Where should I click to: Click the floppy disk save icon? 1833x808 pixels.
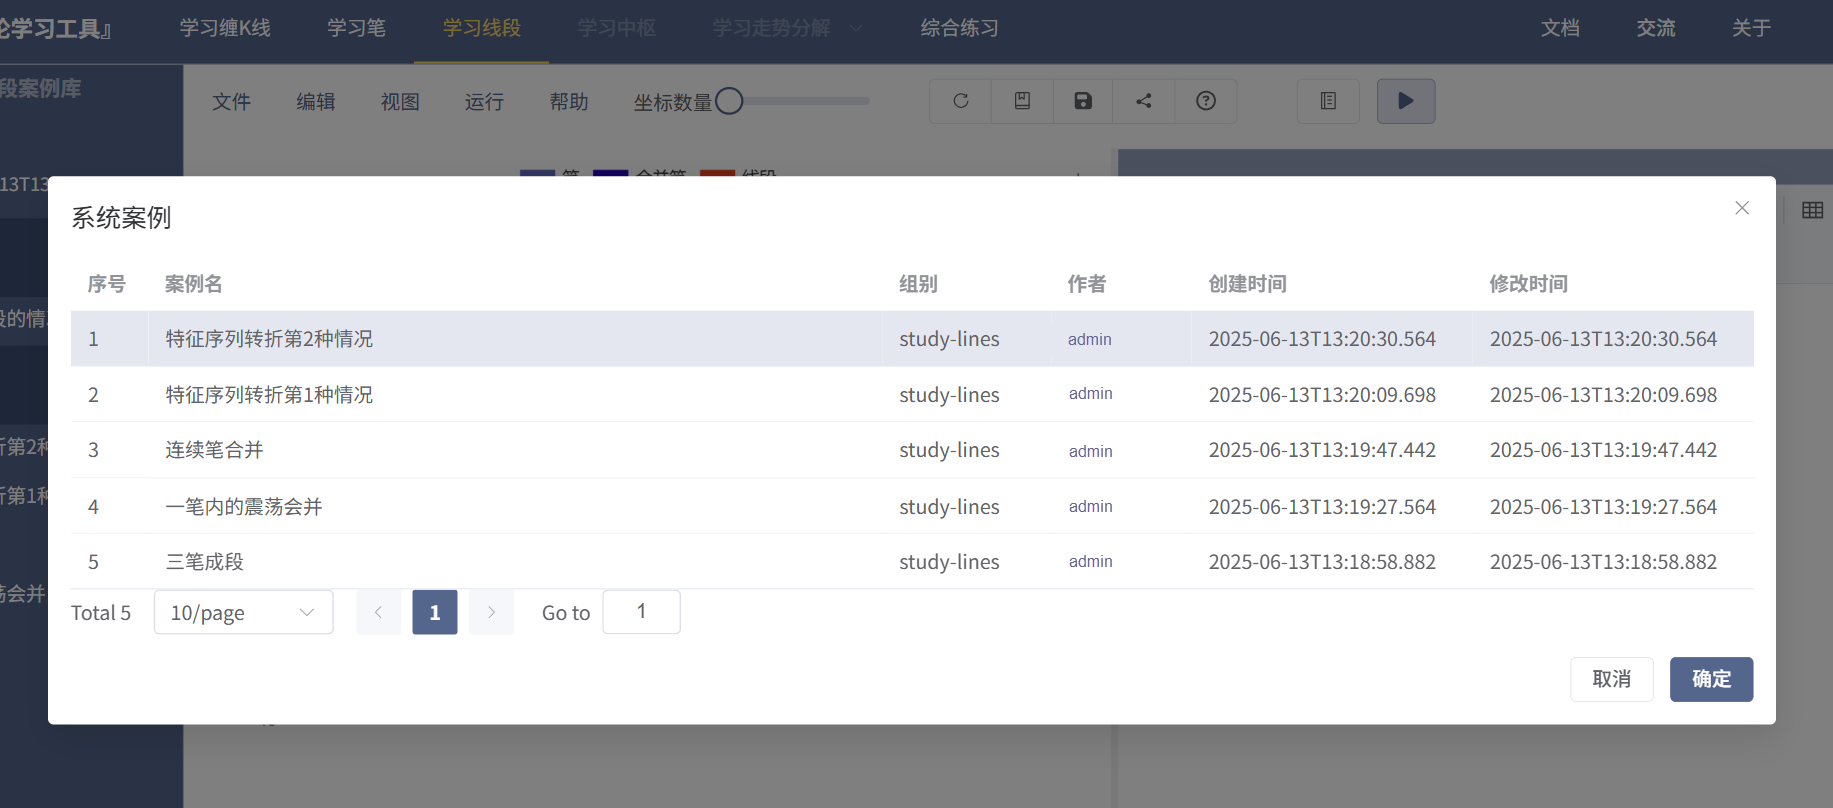[x=1083, y=101]
